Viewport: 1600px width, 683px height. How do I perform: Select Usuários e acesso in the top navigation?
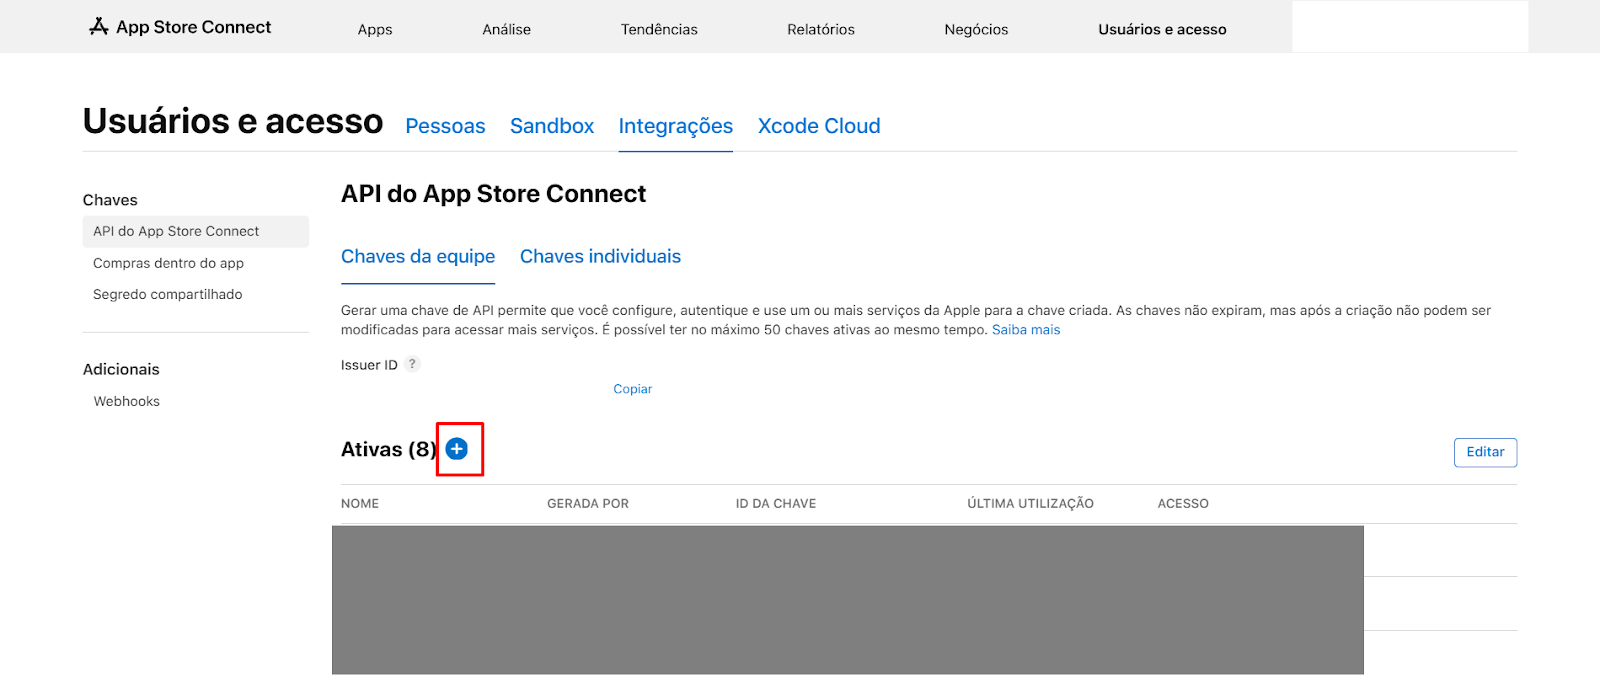click(x=1162, y=29)
